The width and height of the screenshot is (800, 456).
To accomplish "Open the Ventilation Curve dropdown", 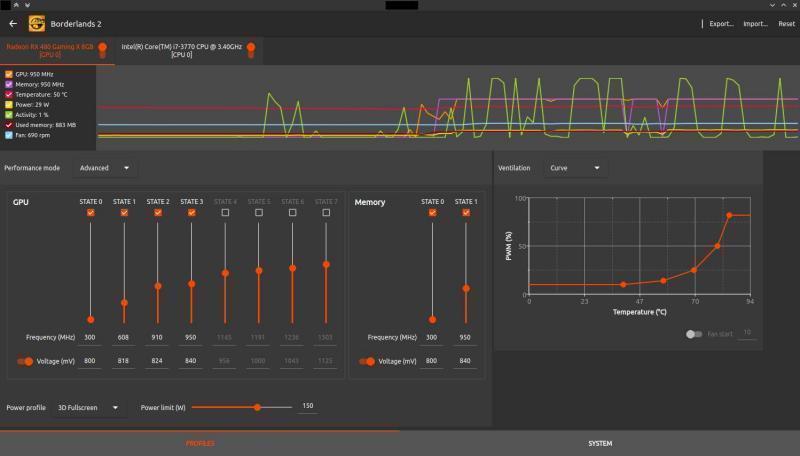I will (575, 168).
